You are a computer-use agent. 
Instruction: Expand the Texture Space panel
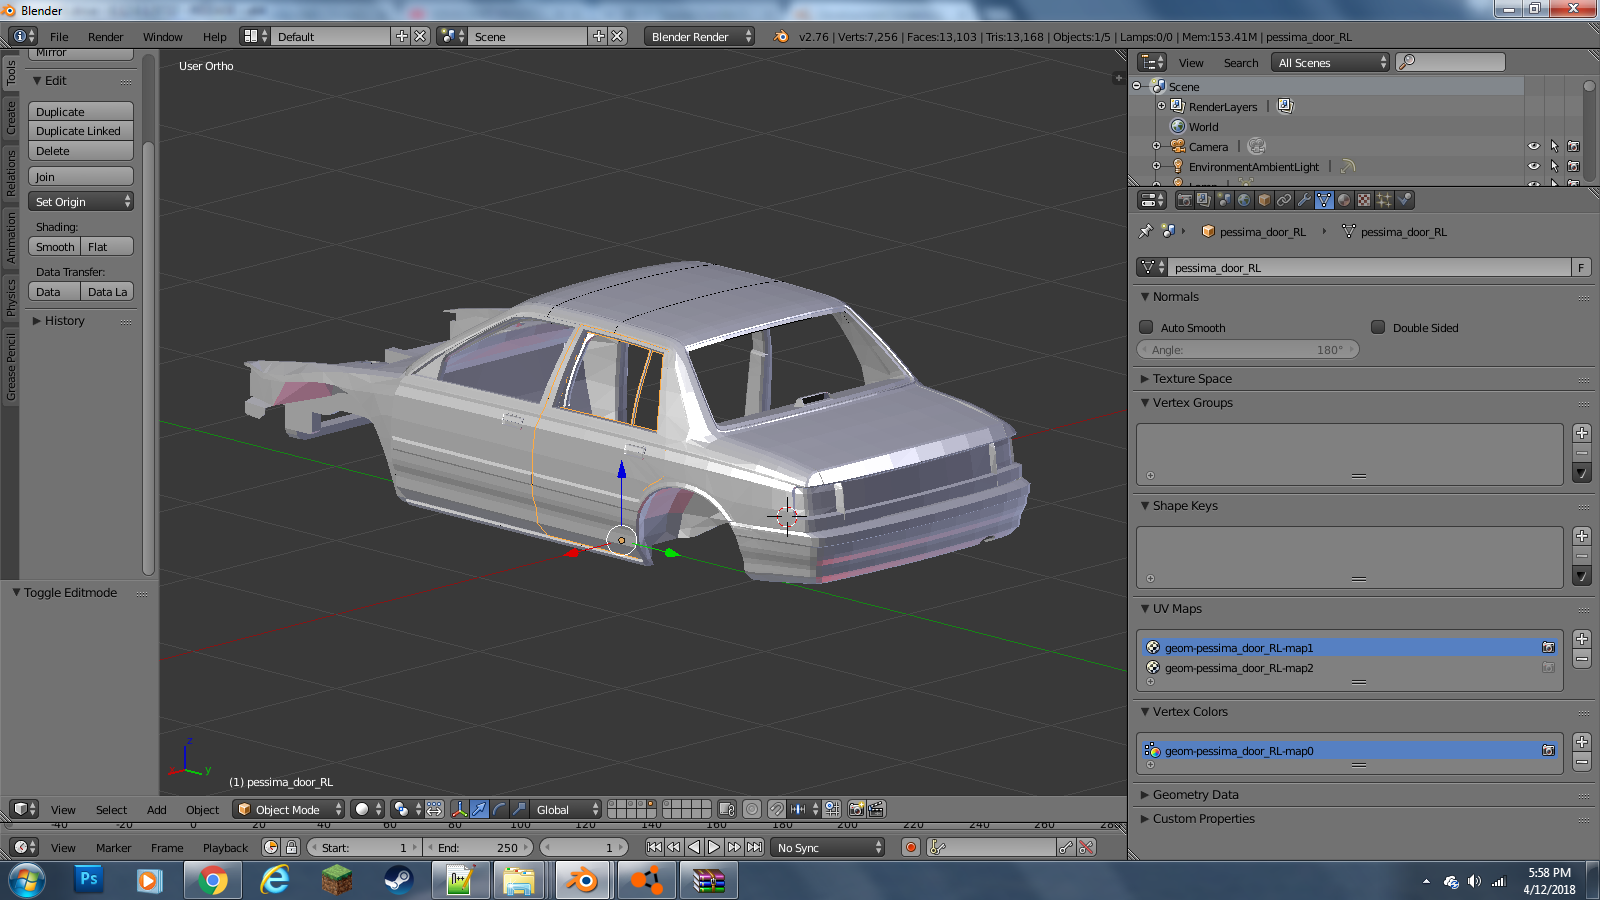(x=1192, y=379)
